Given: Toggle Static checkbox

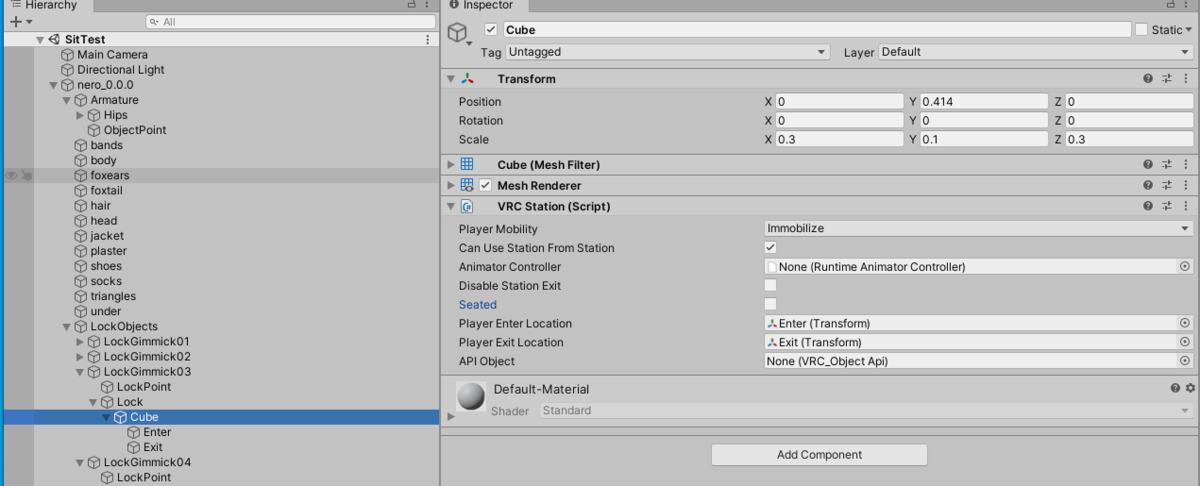Looking at the screenshot, I should [1141, 30].
